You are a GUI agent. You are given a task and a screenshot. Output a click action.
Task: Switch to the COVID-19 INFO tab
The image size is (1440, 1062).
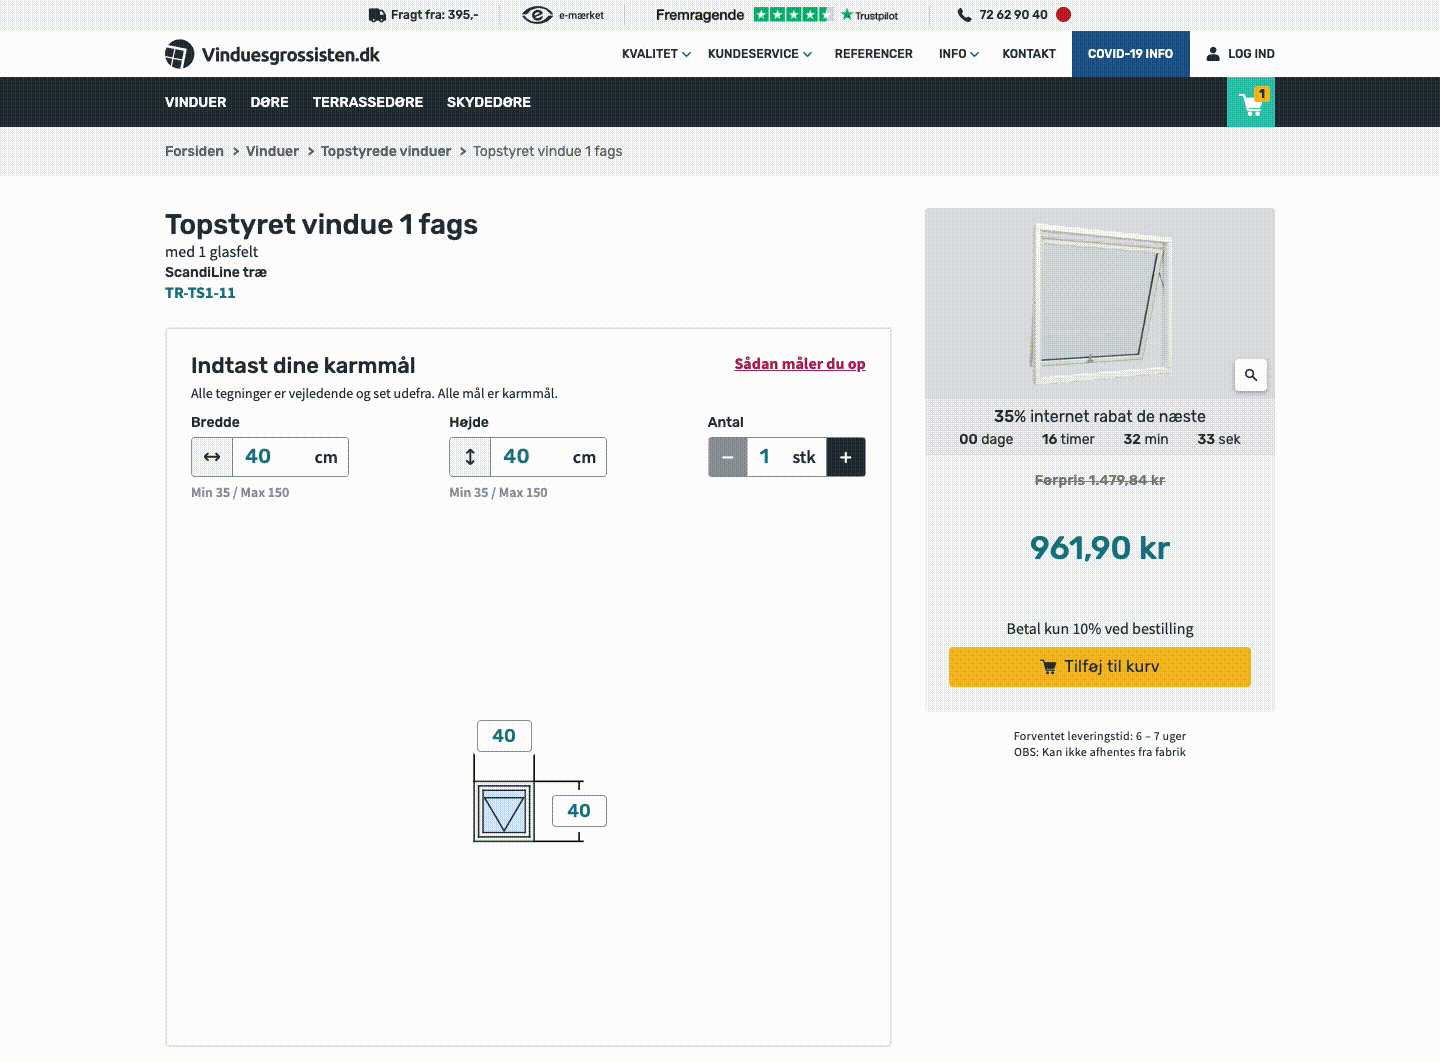coord(1130,53)
